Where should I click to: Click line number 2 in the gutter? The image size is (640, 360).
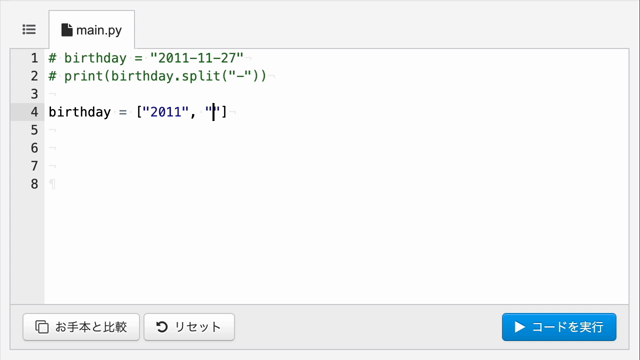[x=34, y=76]
